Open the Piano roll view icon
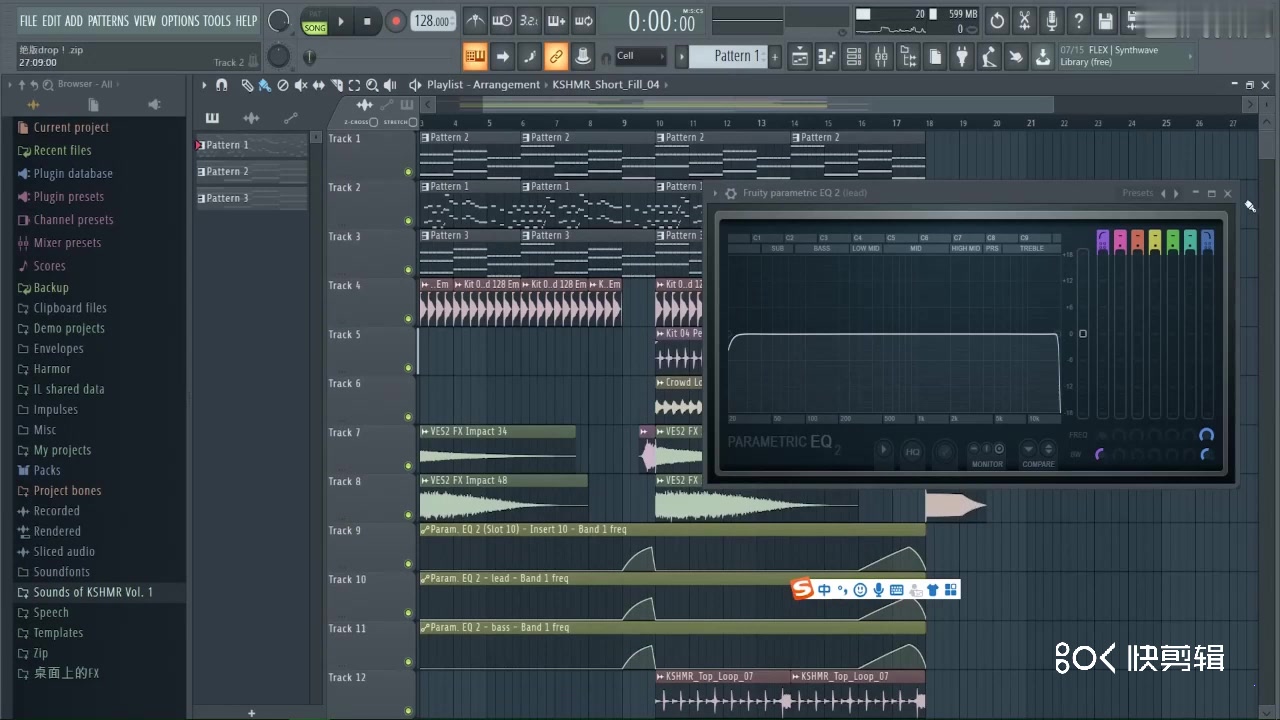 [x=827, y=57]
